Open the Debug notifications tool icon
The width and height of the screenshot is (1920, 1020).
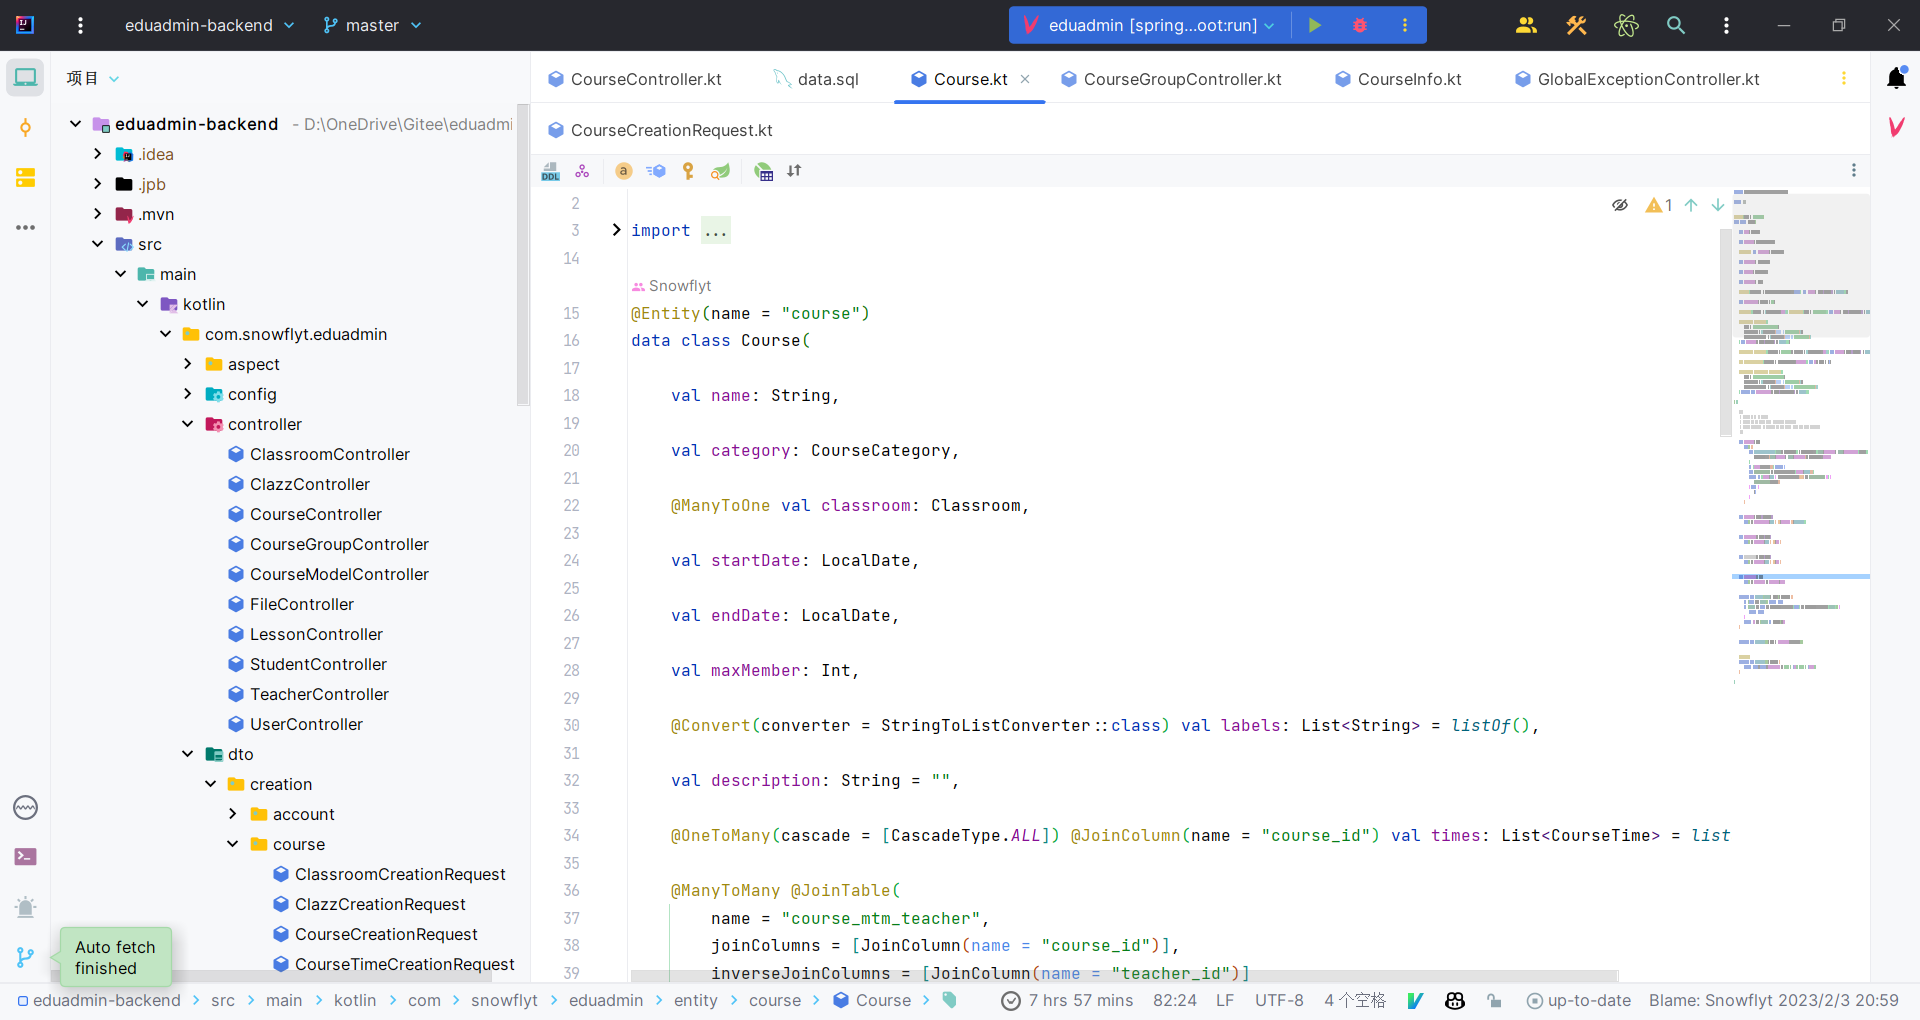point(25,907)
